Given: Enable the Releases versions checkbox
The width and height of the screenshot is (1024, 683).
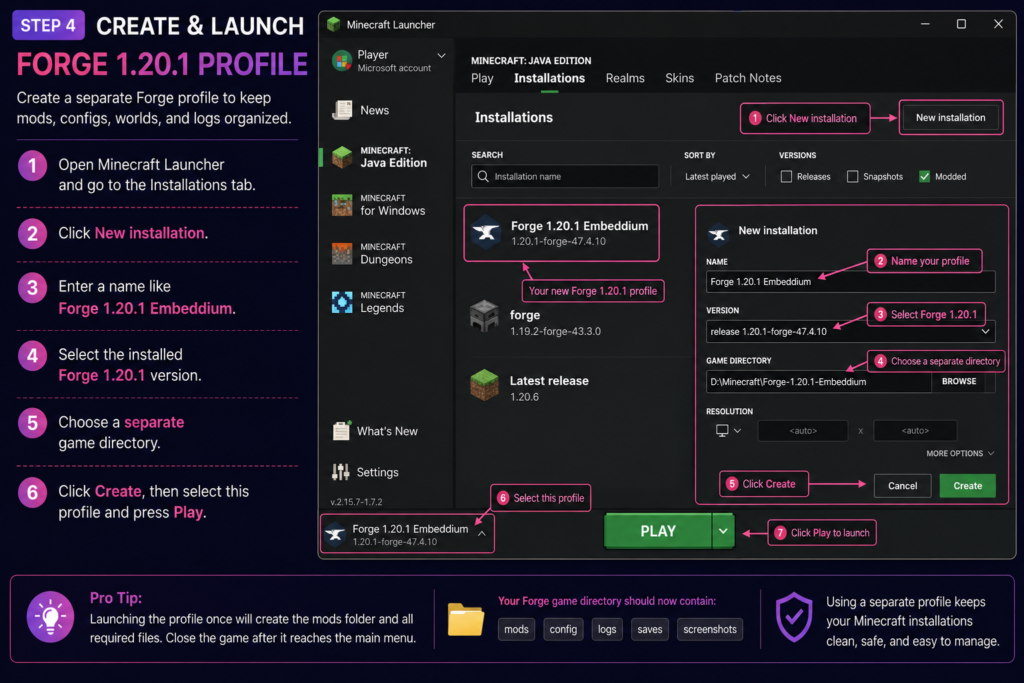Looking at the screenshot, I should (786, 176).
